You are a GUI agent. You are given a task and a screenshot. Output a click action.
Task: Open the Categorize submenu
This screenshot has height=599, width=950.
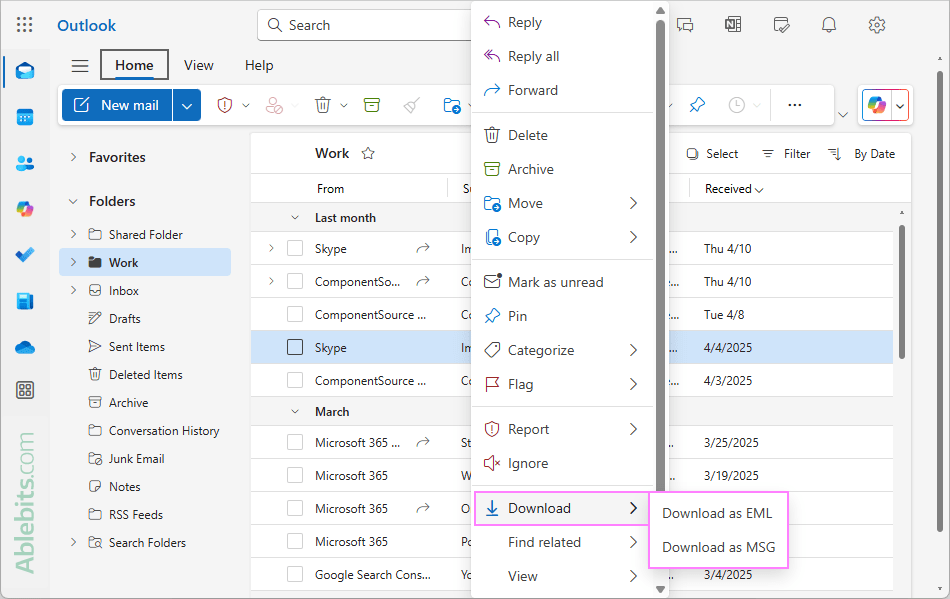click(562, 350)
